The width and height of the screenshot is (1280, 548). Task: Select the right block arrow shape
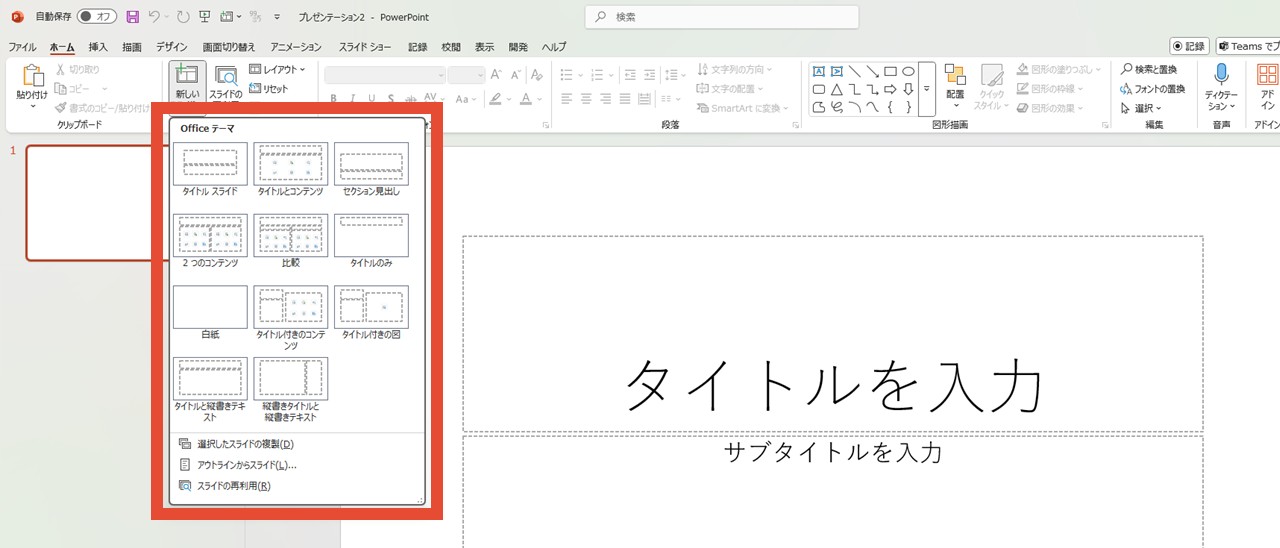click(891, 89)
